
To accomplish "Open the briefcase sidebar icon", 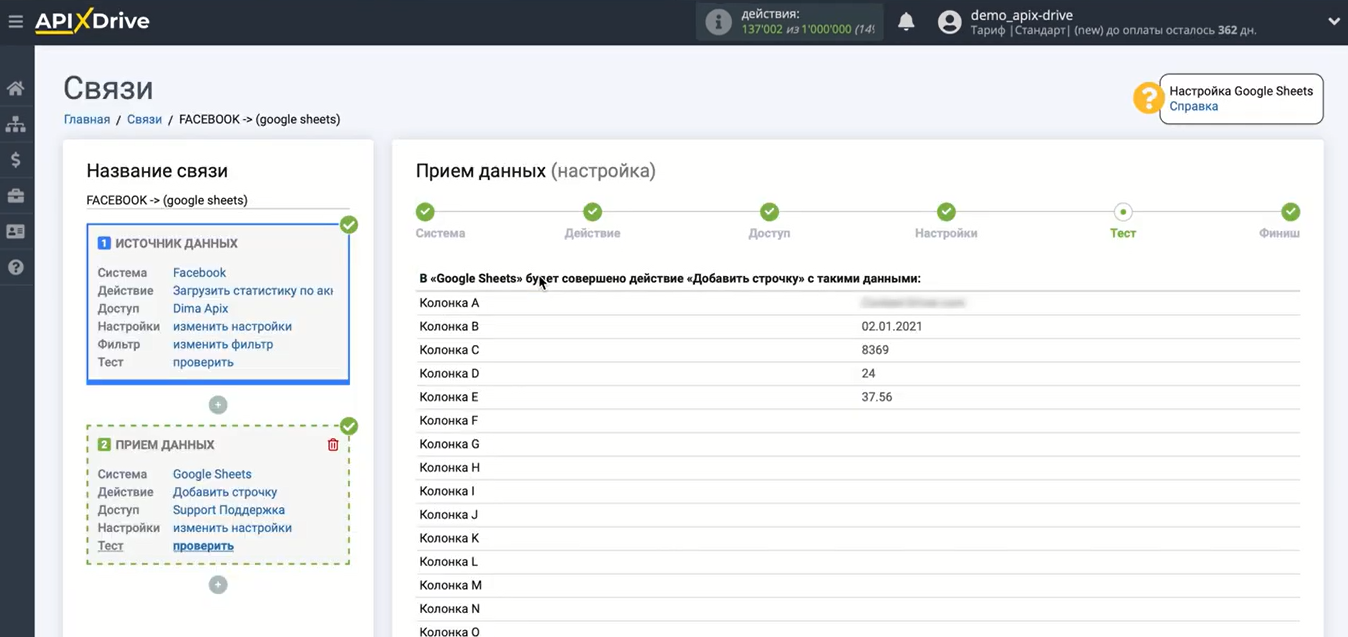I will 15,195.
